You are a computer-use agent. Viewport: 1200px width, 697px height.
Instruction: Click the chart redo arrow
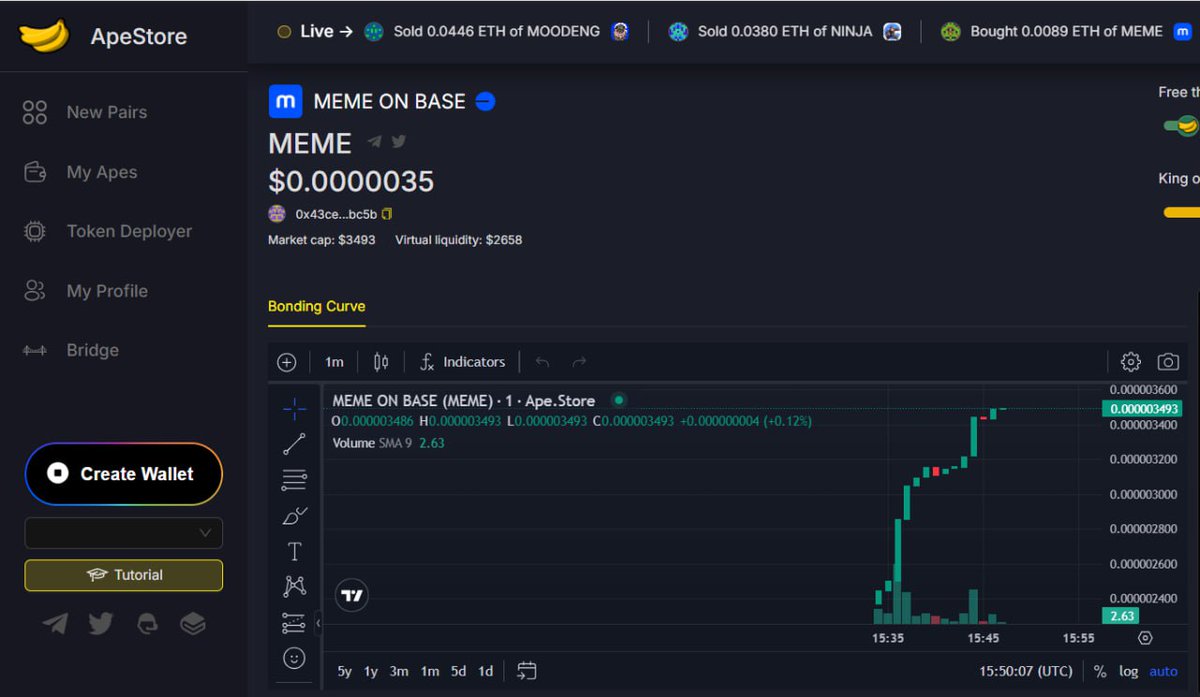click(x=579, y=362)
